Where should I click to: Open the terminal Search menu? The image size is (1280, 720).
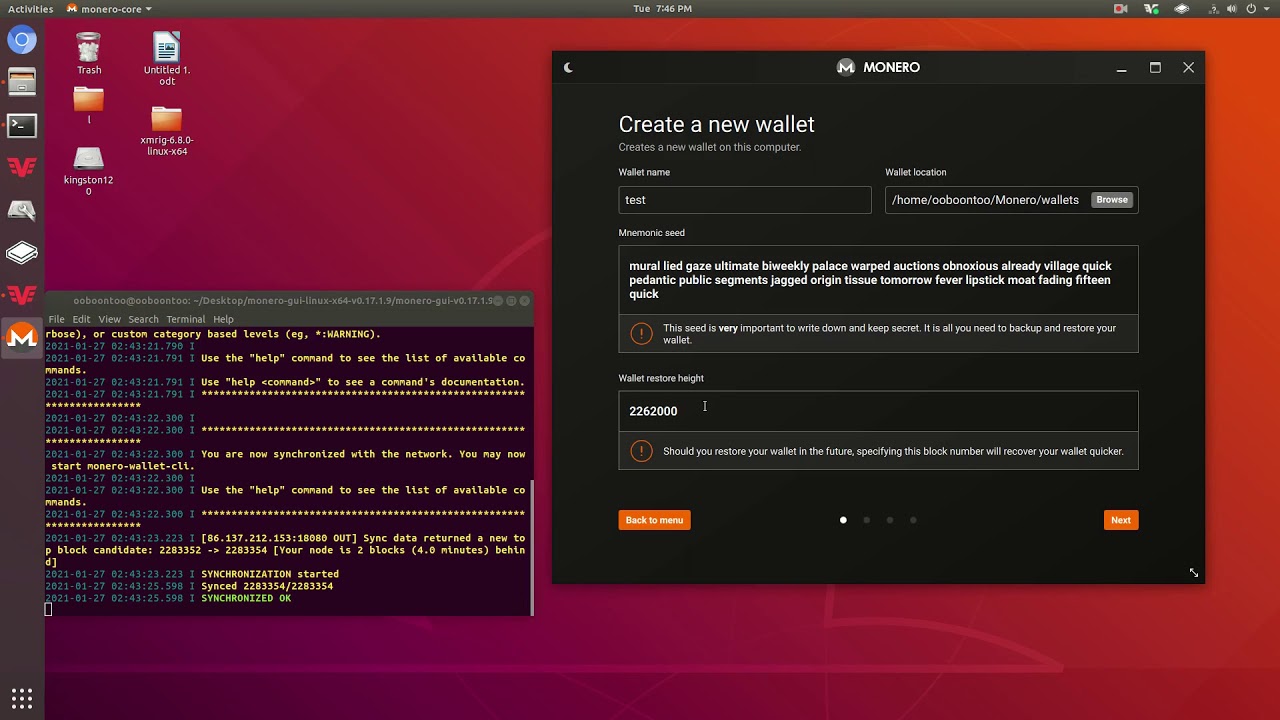(x=143, y=319)
